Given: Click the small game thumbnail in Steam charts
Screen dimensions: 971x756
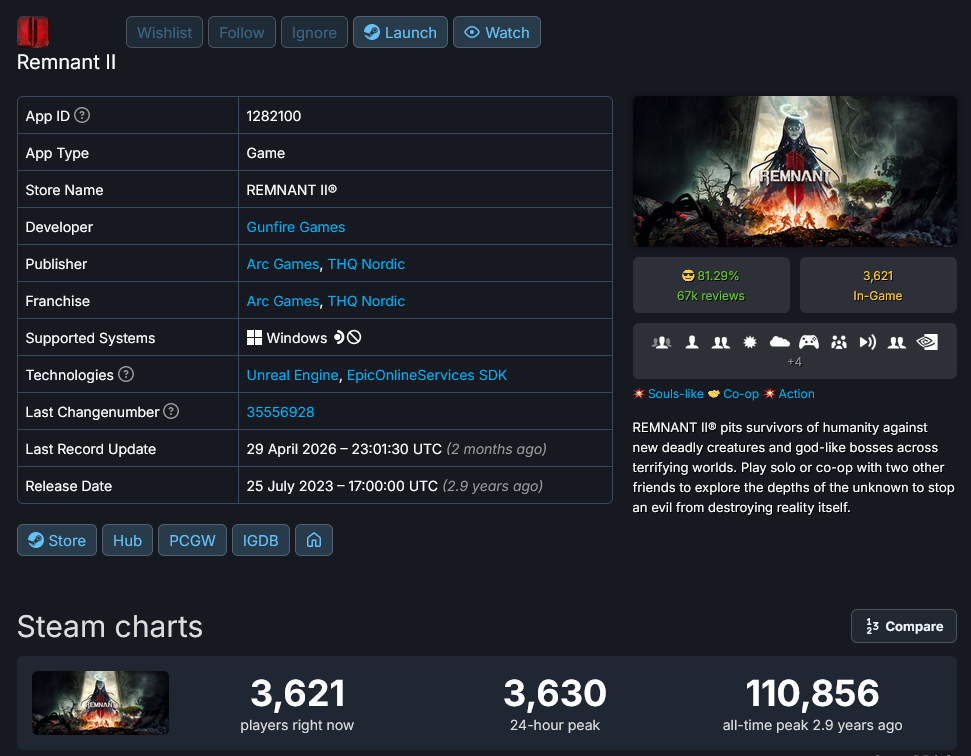Looking at the screenshot, I should [x=100, y=703].
